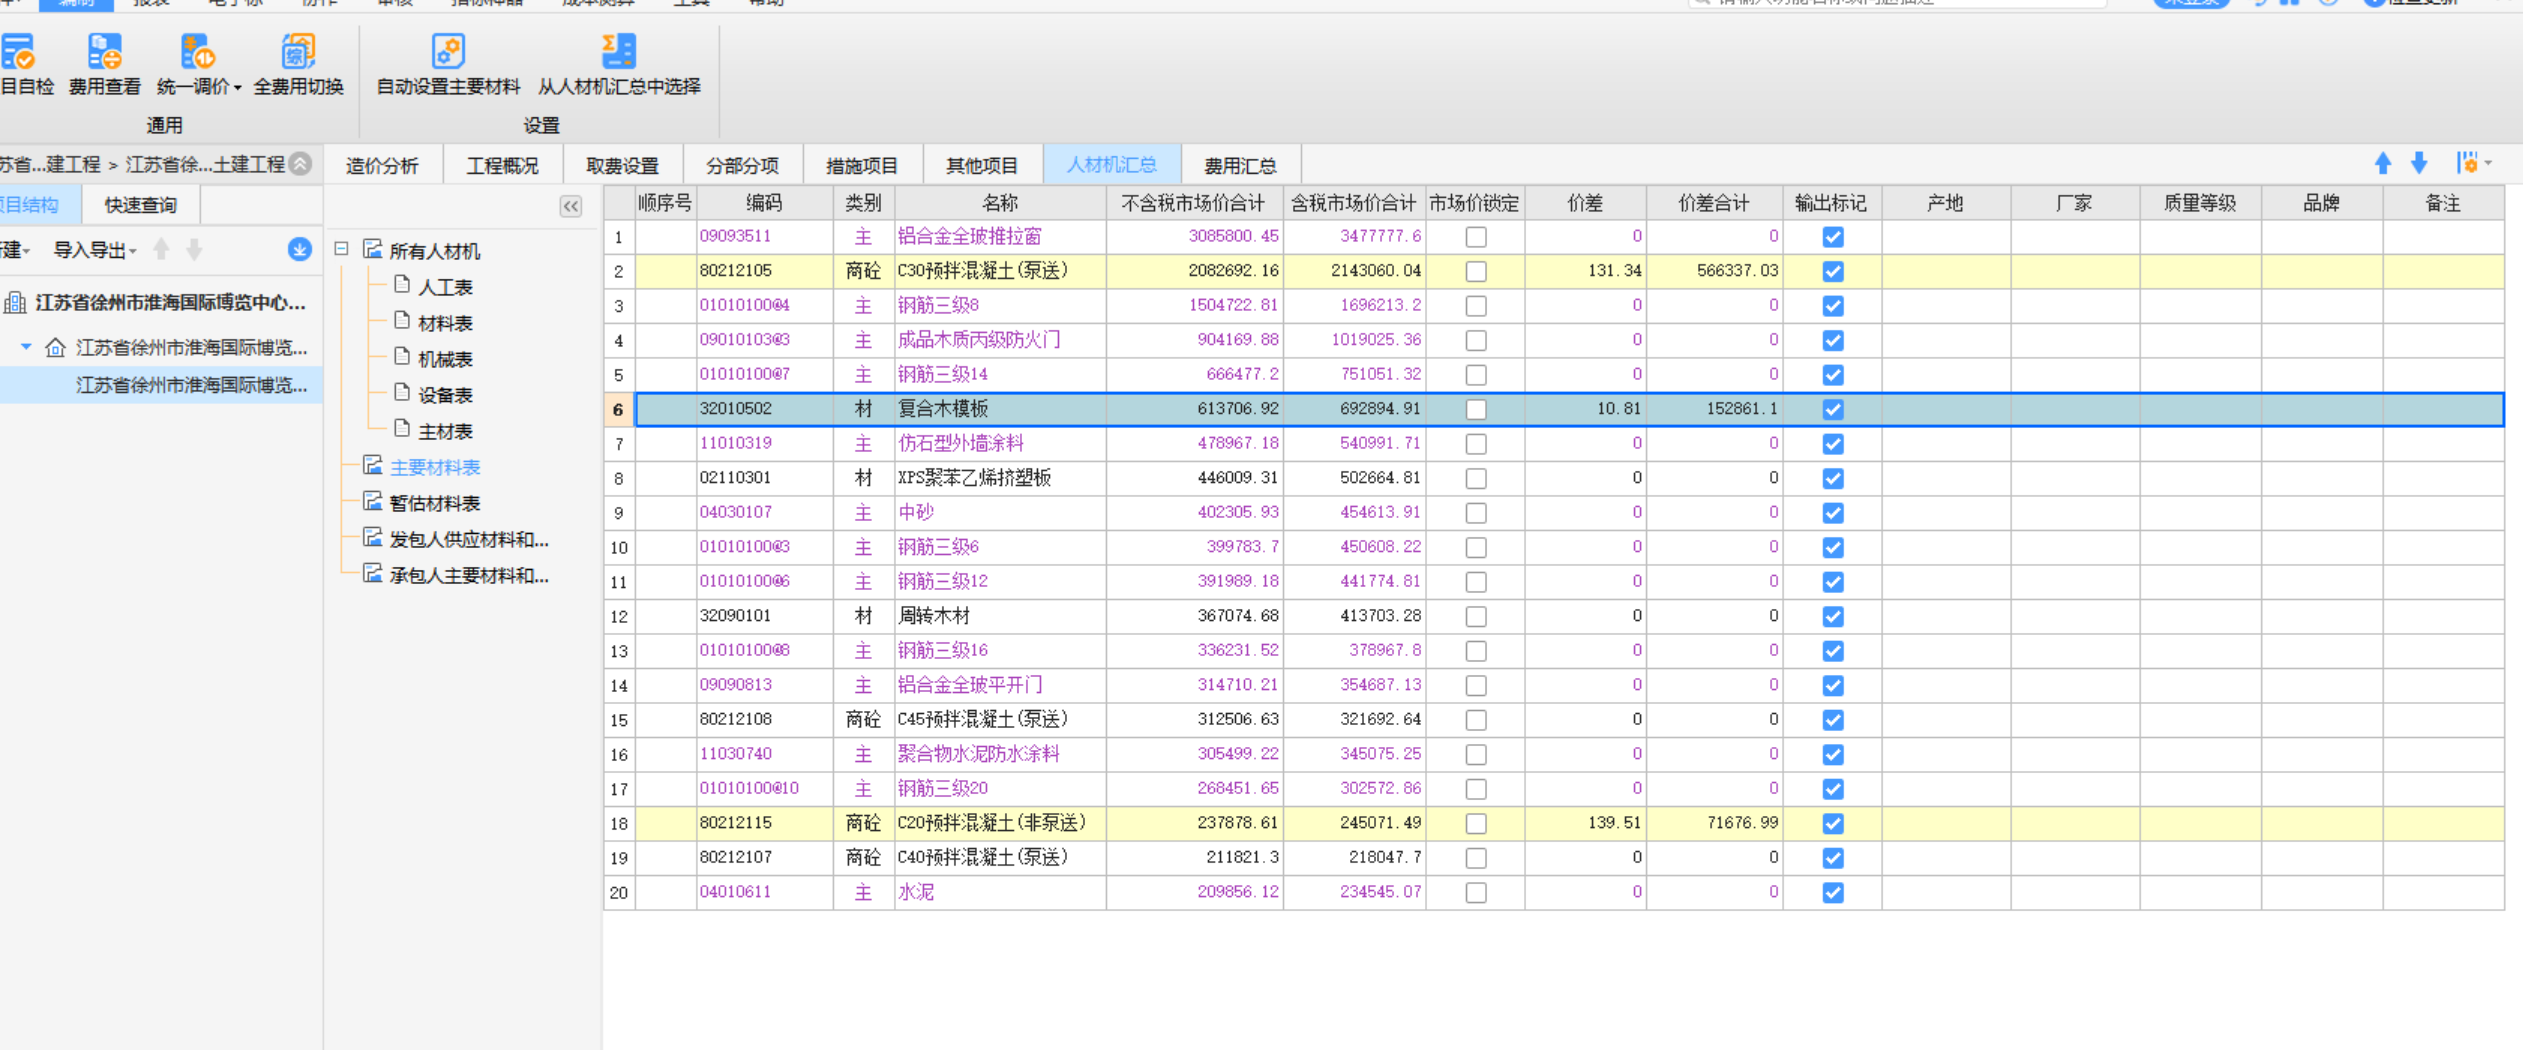Image resolution: width=2523 pixels, height=1050 pixels.
Task: Select 暂估材料表 in tree
Action: [x=435, y=503]
